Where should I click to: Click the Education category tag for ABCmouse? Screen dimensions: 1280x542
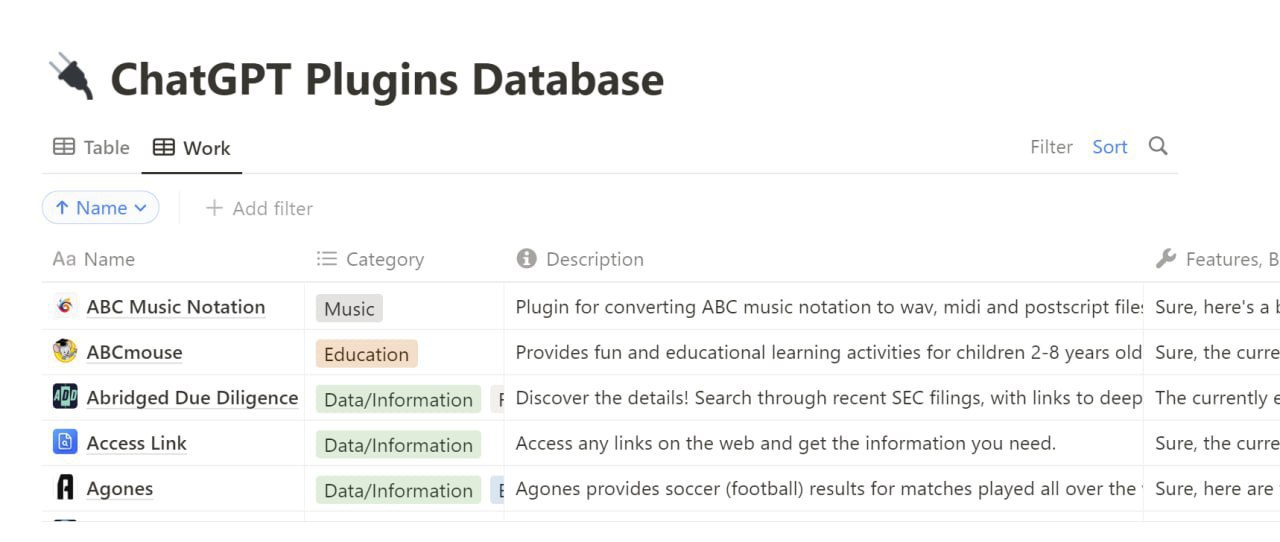(x=366, y=354)
